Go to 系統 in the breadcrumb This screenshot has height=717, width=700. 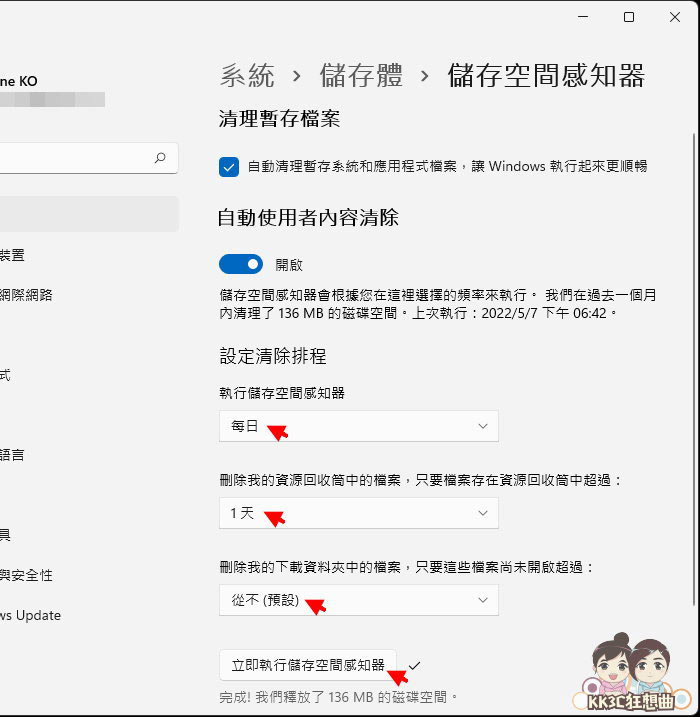(x=247, y=75)
